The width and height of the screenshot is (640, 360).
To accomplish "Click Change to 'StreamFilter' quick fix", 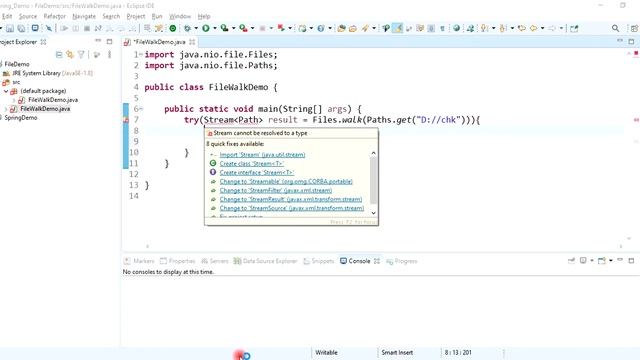I will [276, 191].
